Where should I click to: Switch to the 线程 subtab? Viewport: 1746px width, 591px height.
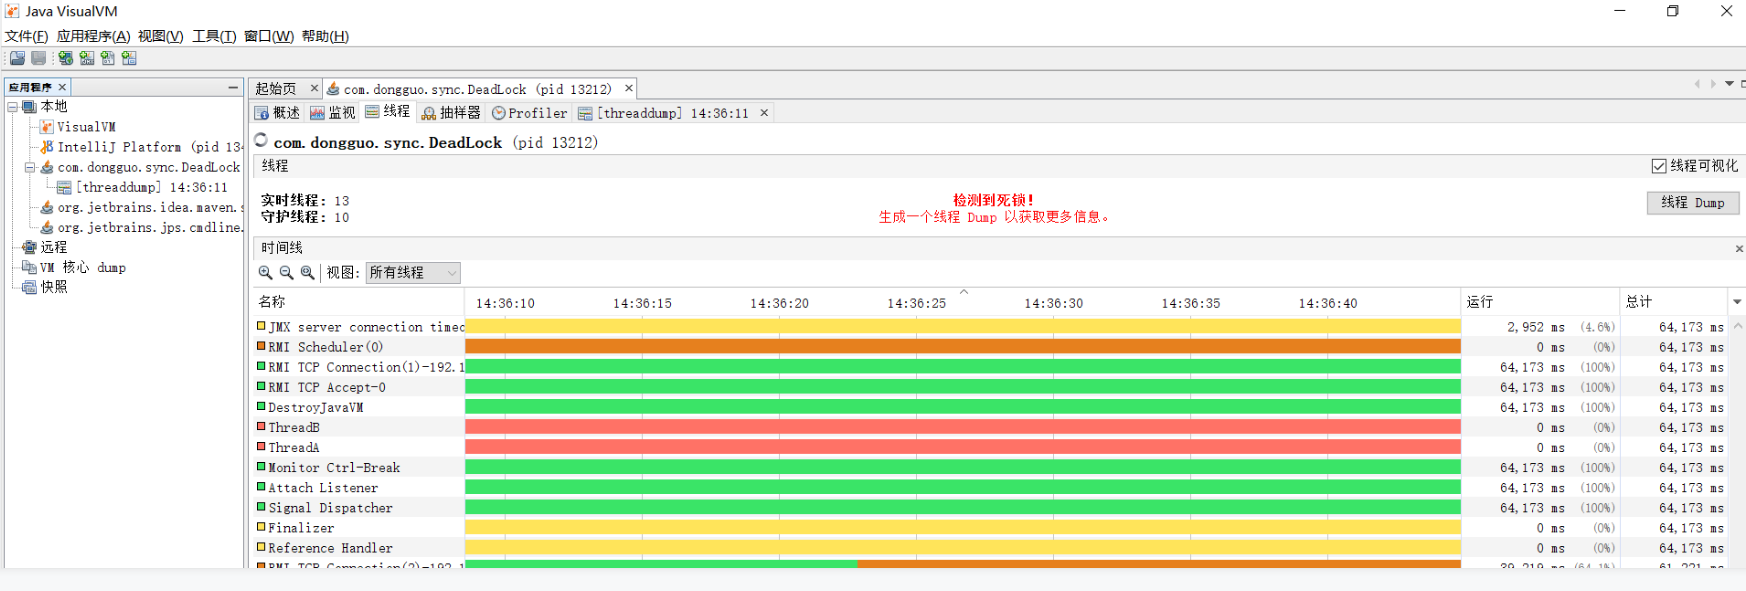[388, 112]
